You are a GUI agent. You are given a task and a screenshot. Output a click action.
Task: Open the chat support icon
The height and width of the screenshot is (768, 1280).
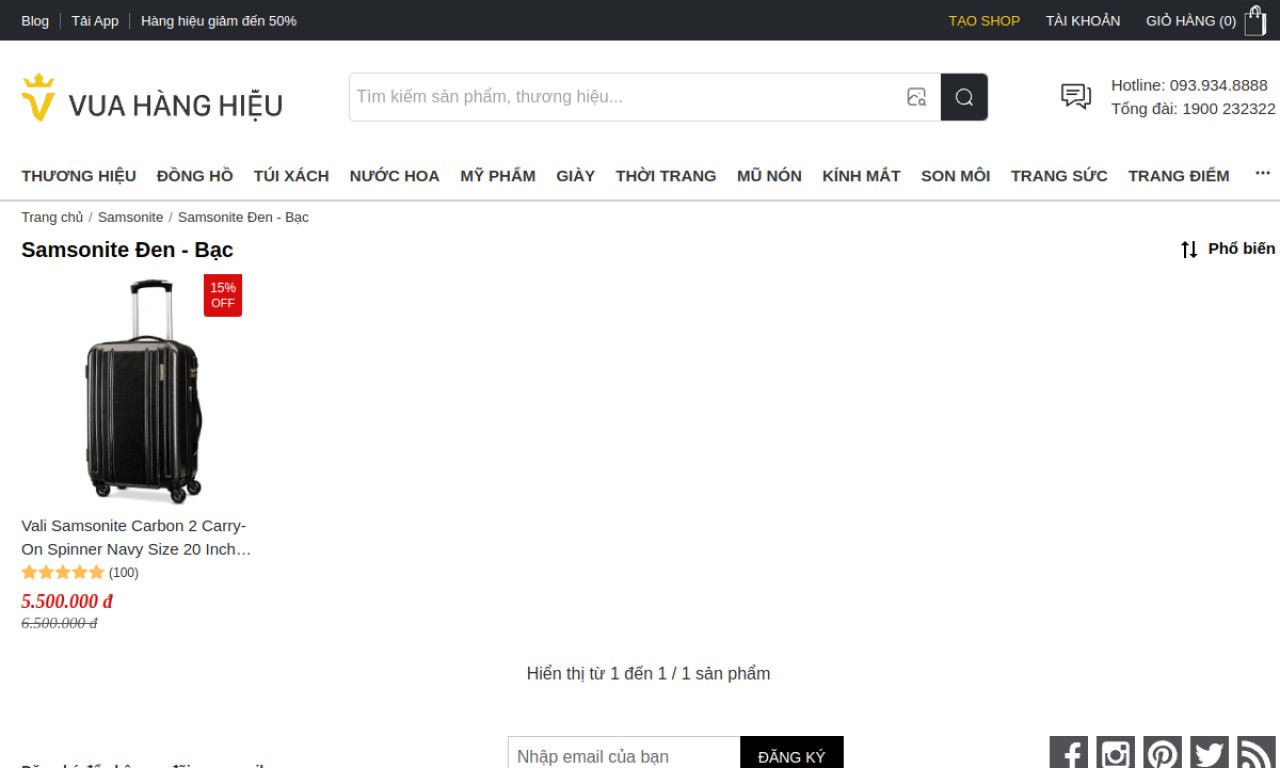tap(1076, 97)
